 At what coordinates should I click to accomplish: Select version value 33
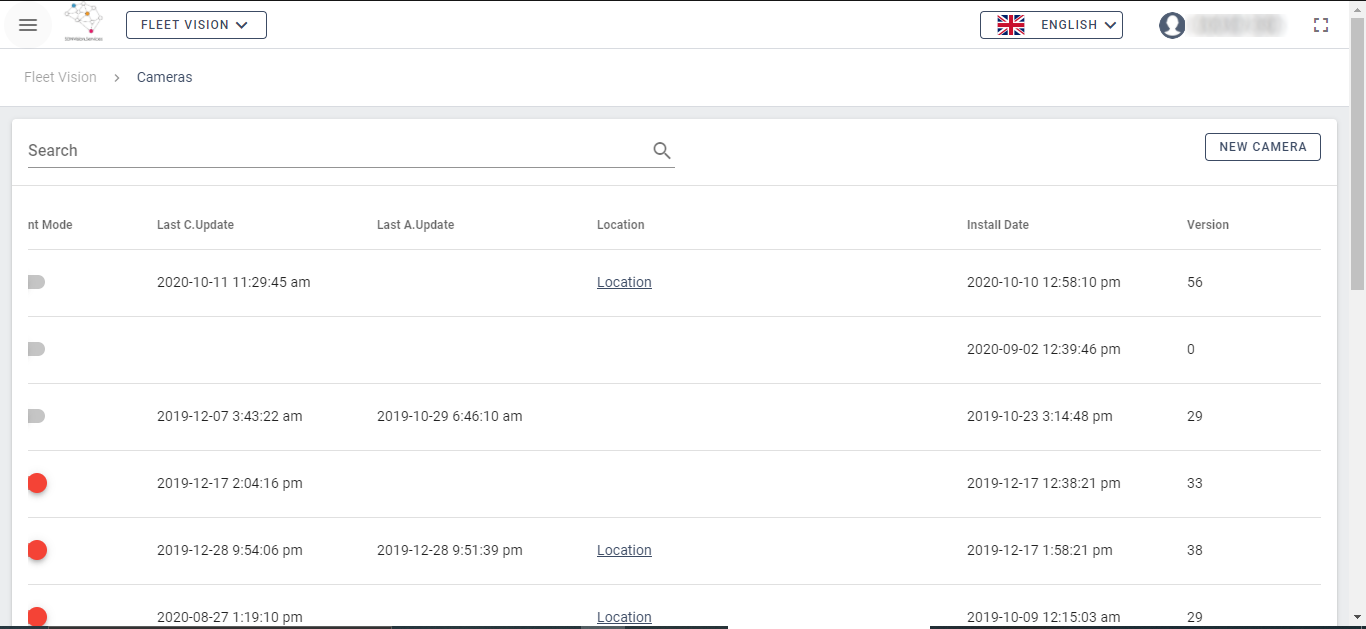[1195, 483]
